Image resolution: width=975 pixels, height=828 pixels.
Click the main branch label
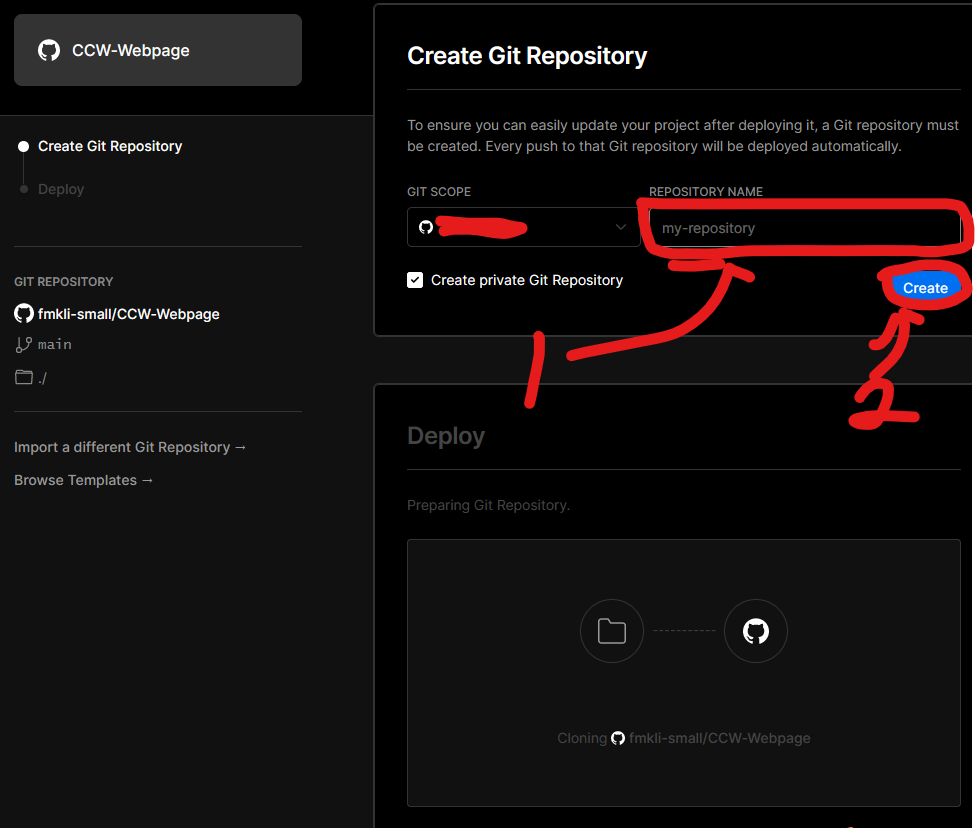pyautogui.click(x=55, y=344)
